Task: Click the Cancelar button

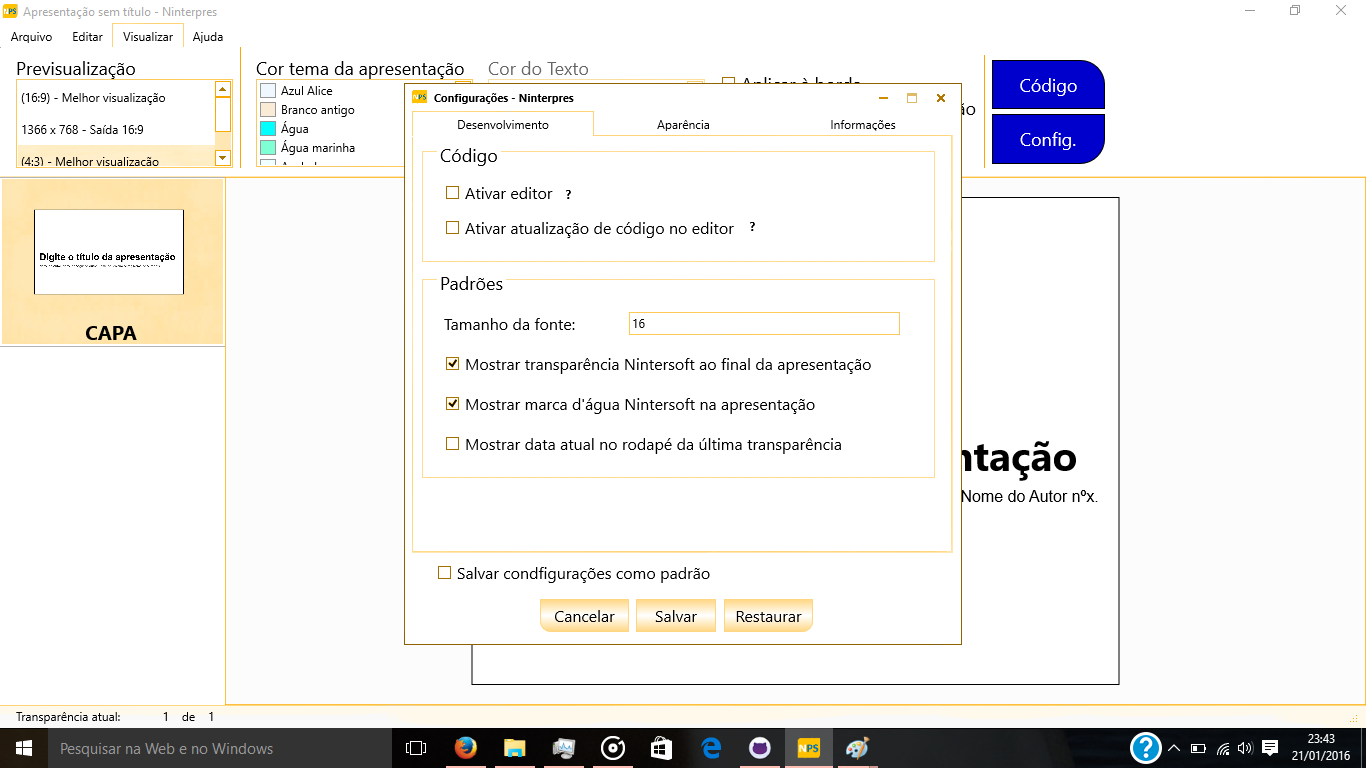Action: click(x=584, y=616)
